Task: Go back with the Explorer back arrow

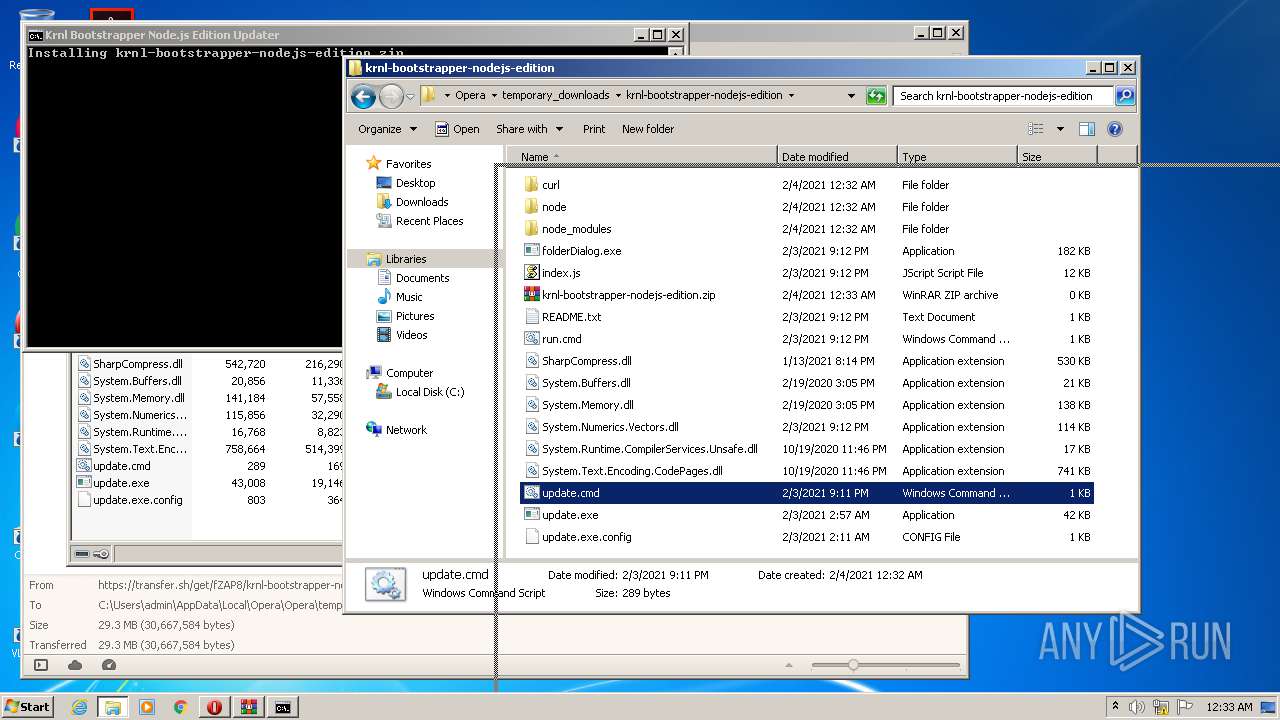Action: [363, 96]
